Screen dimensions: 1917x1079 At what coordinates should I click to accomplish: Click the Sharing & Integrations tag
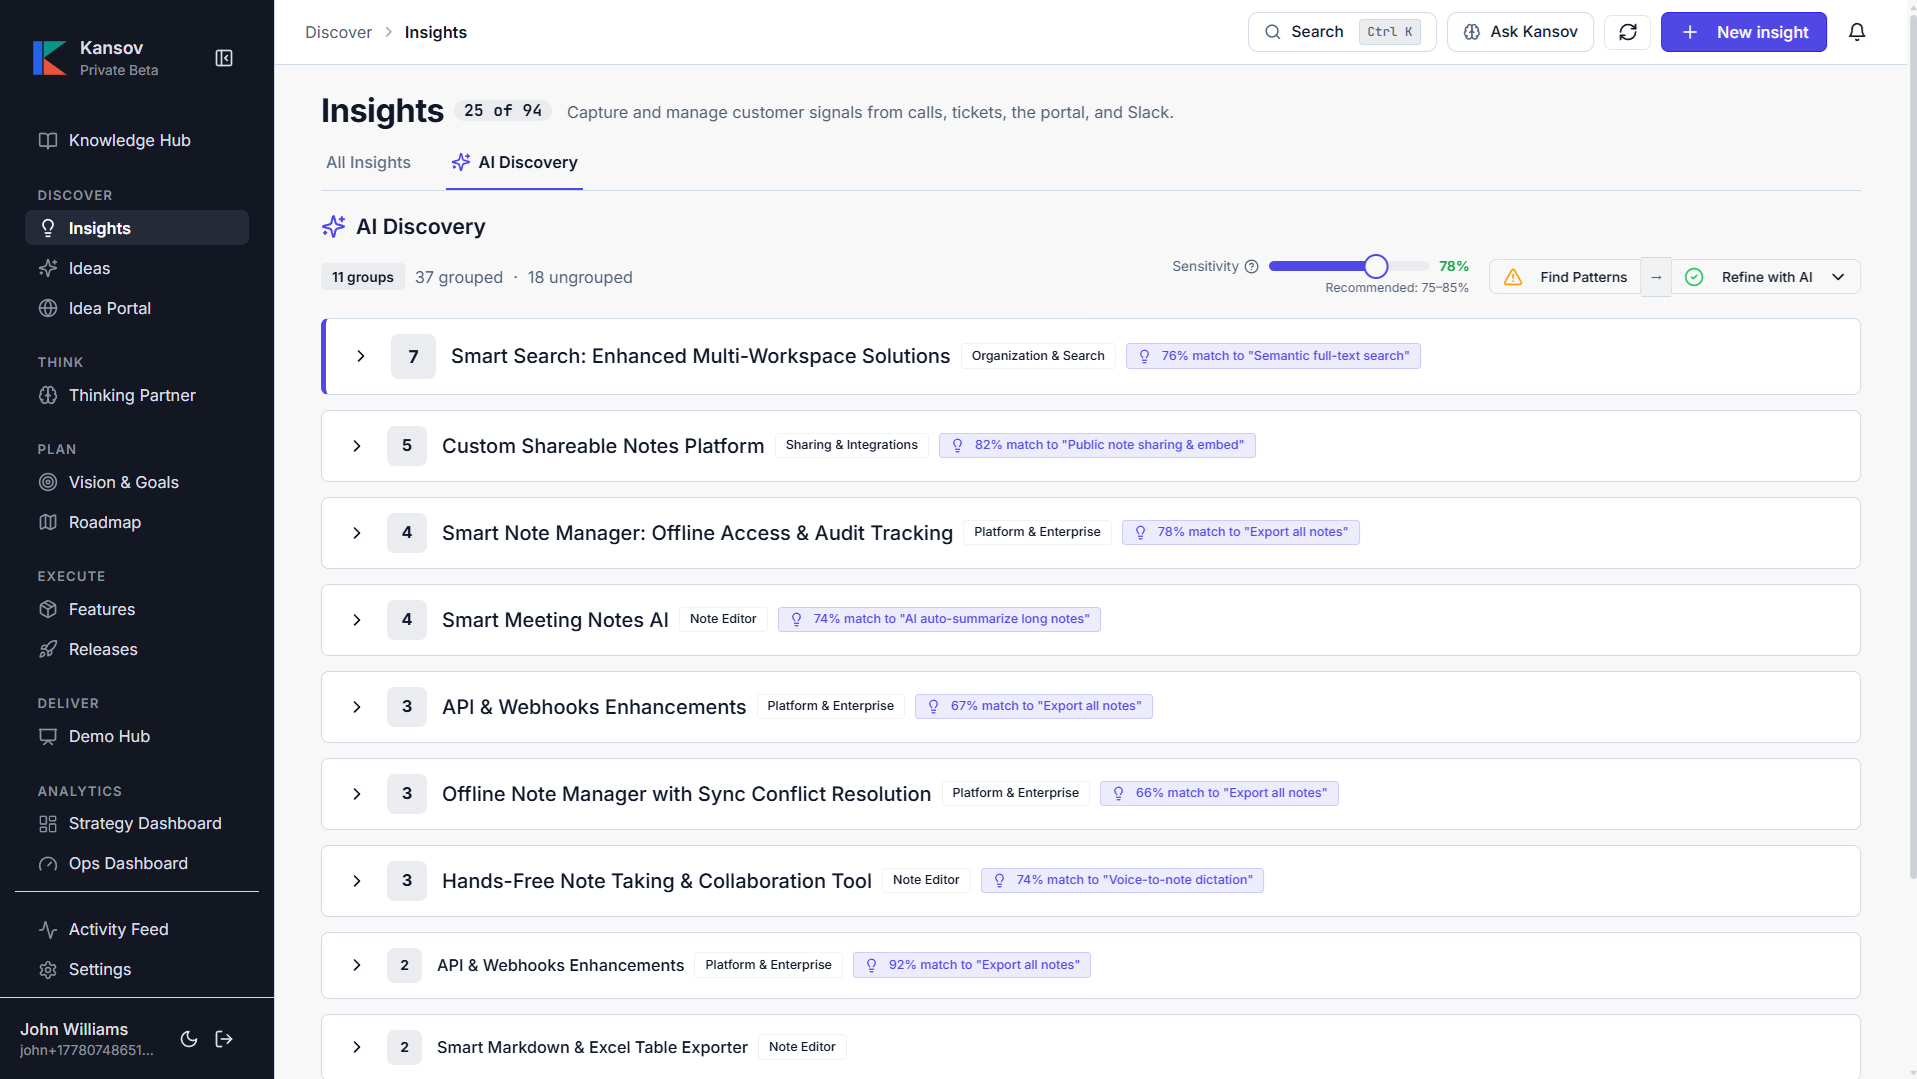pyautogui.click(x=851, y=445)
